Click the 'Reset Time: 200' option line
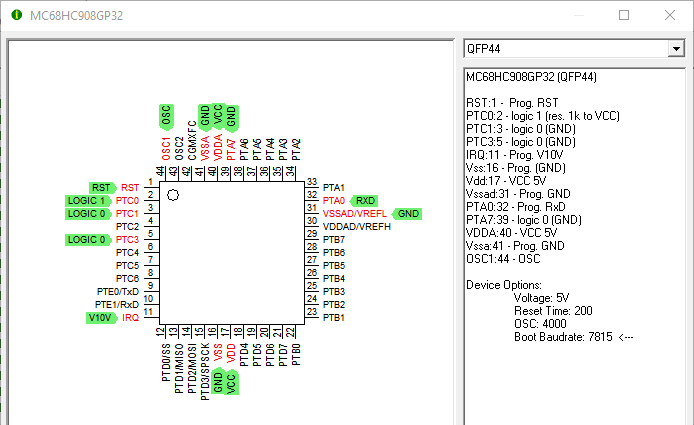The height and width of the screenshot is (425, 694). click(553, 311)
